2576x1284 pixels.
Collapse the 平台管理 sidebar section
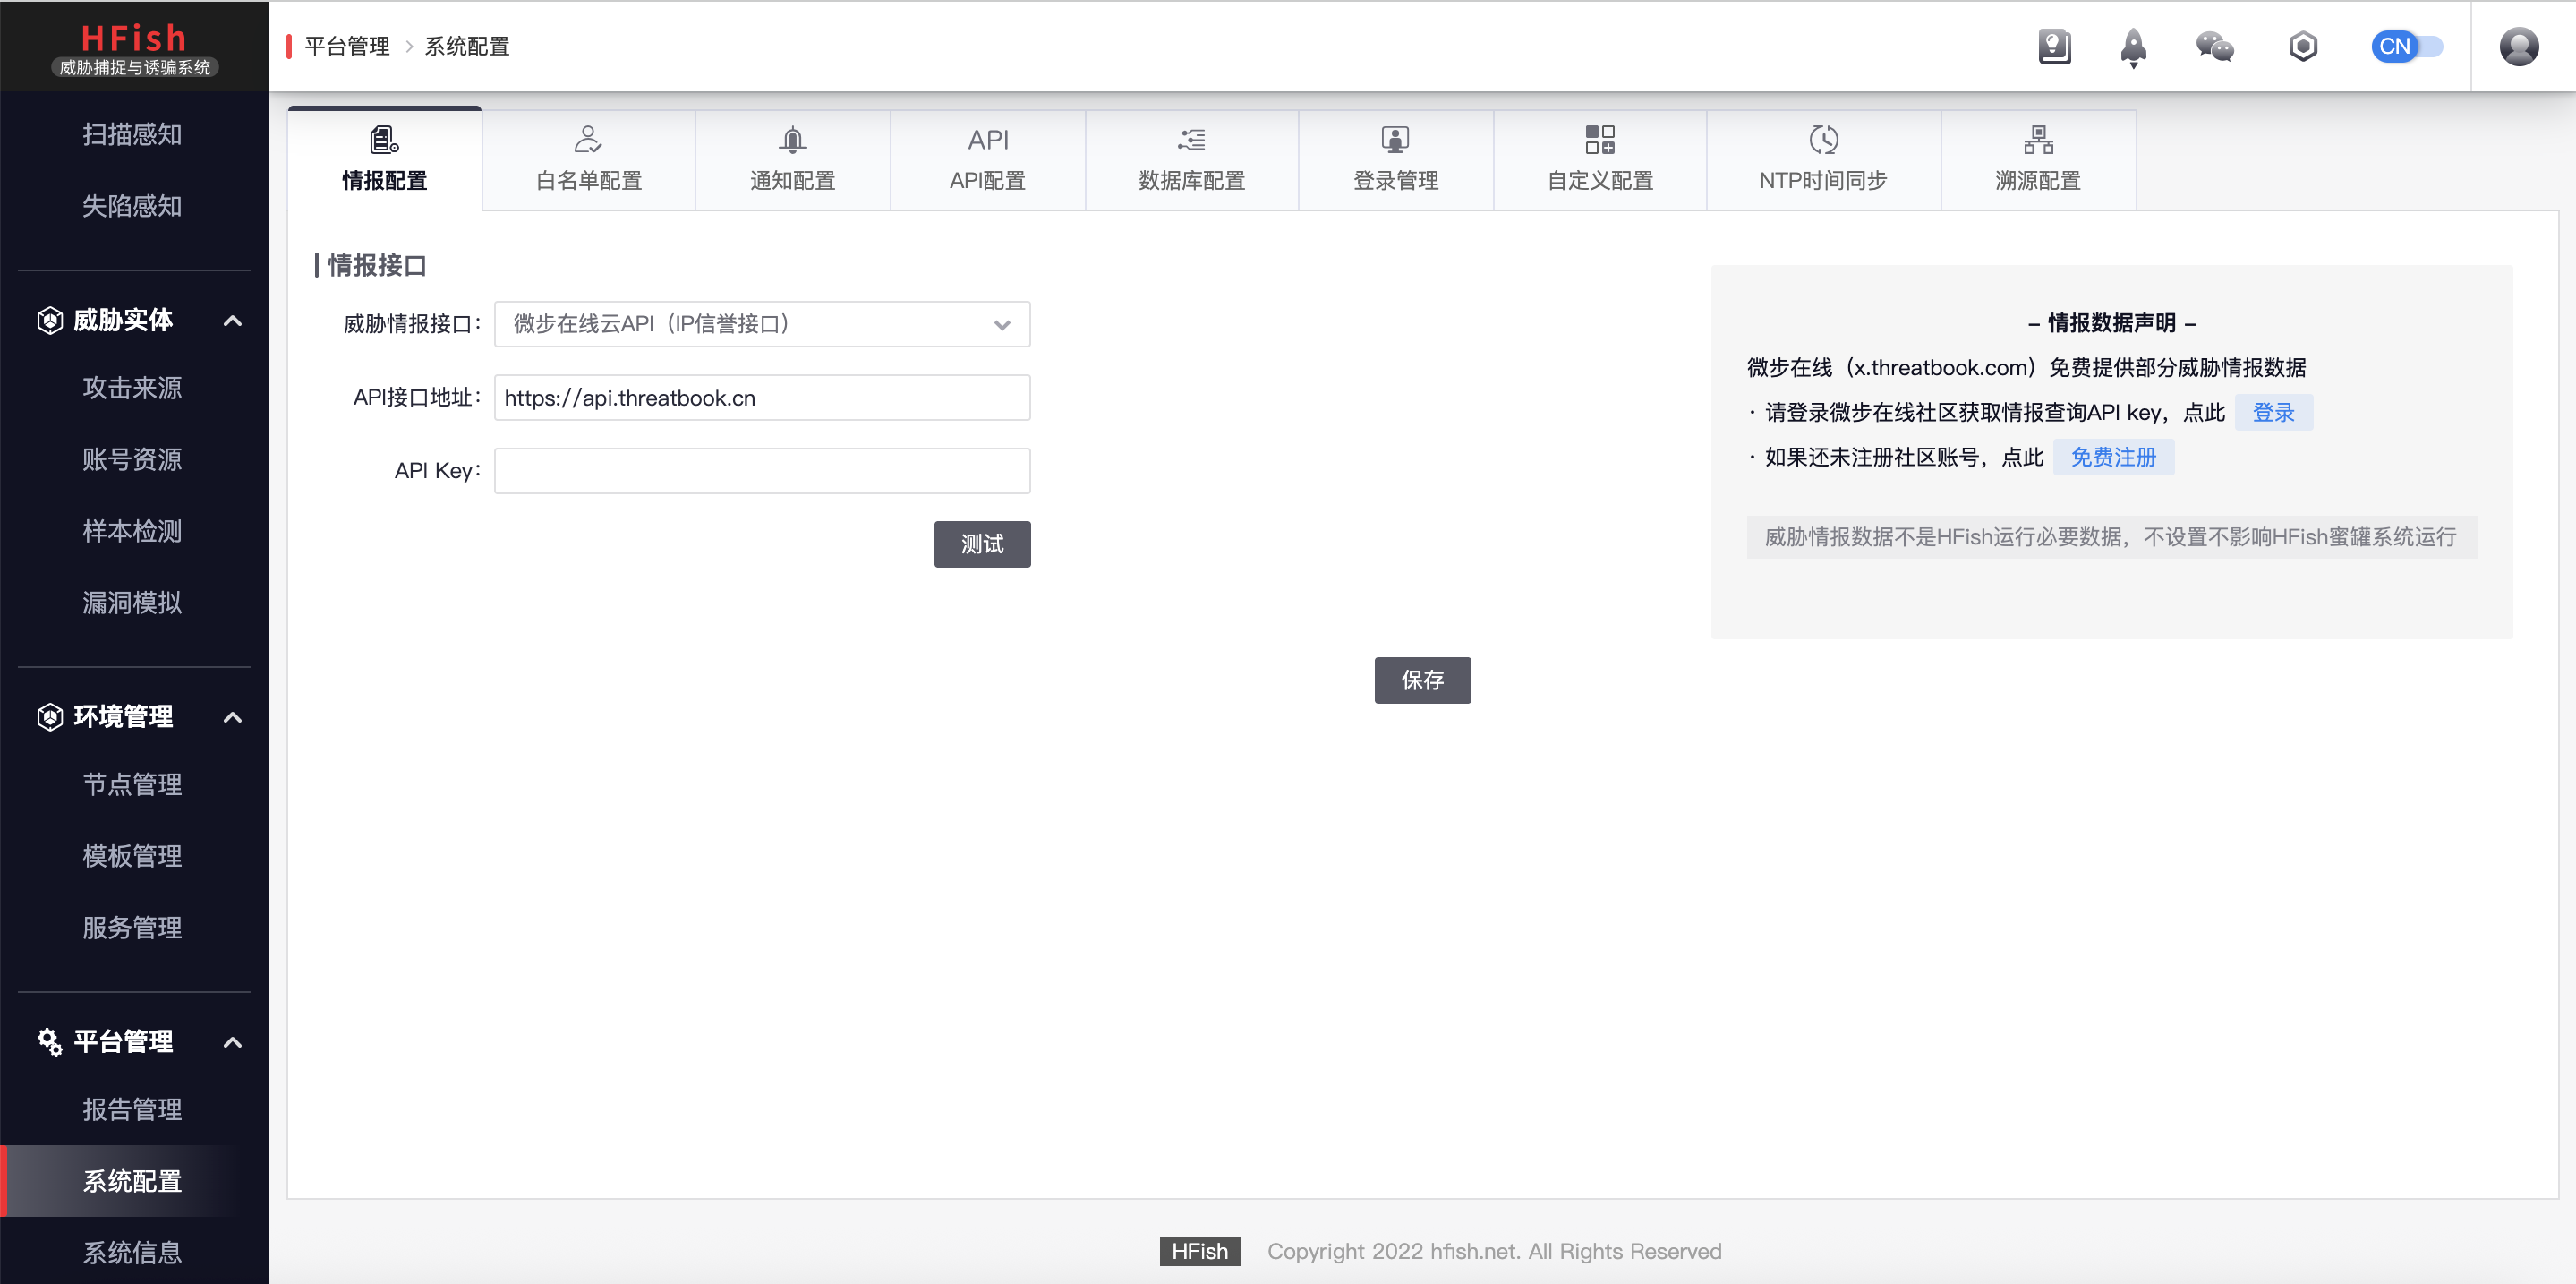click(x=232, y=1042)
